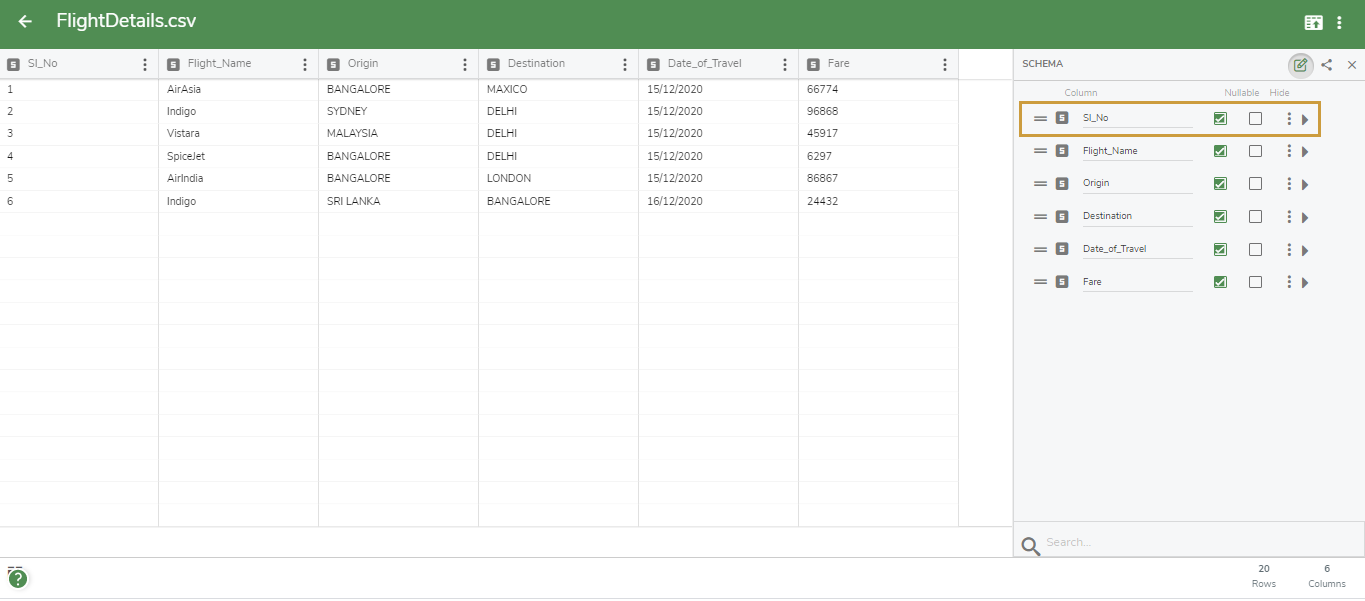1365x601 pixels.
Task: Select the string type icon beside Fare
Action: [1062, 281]
